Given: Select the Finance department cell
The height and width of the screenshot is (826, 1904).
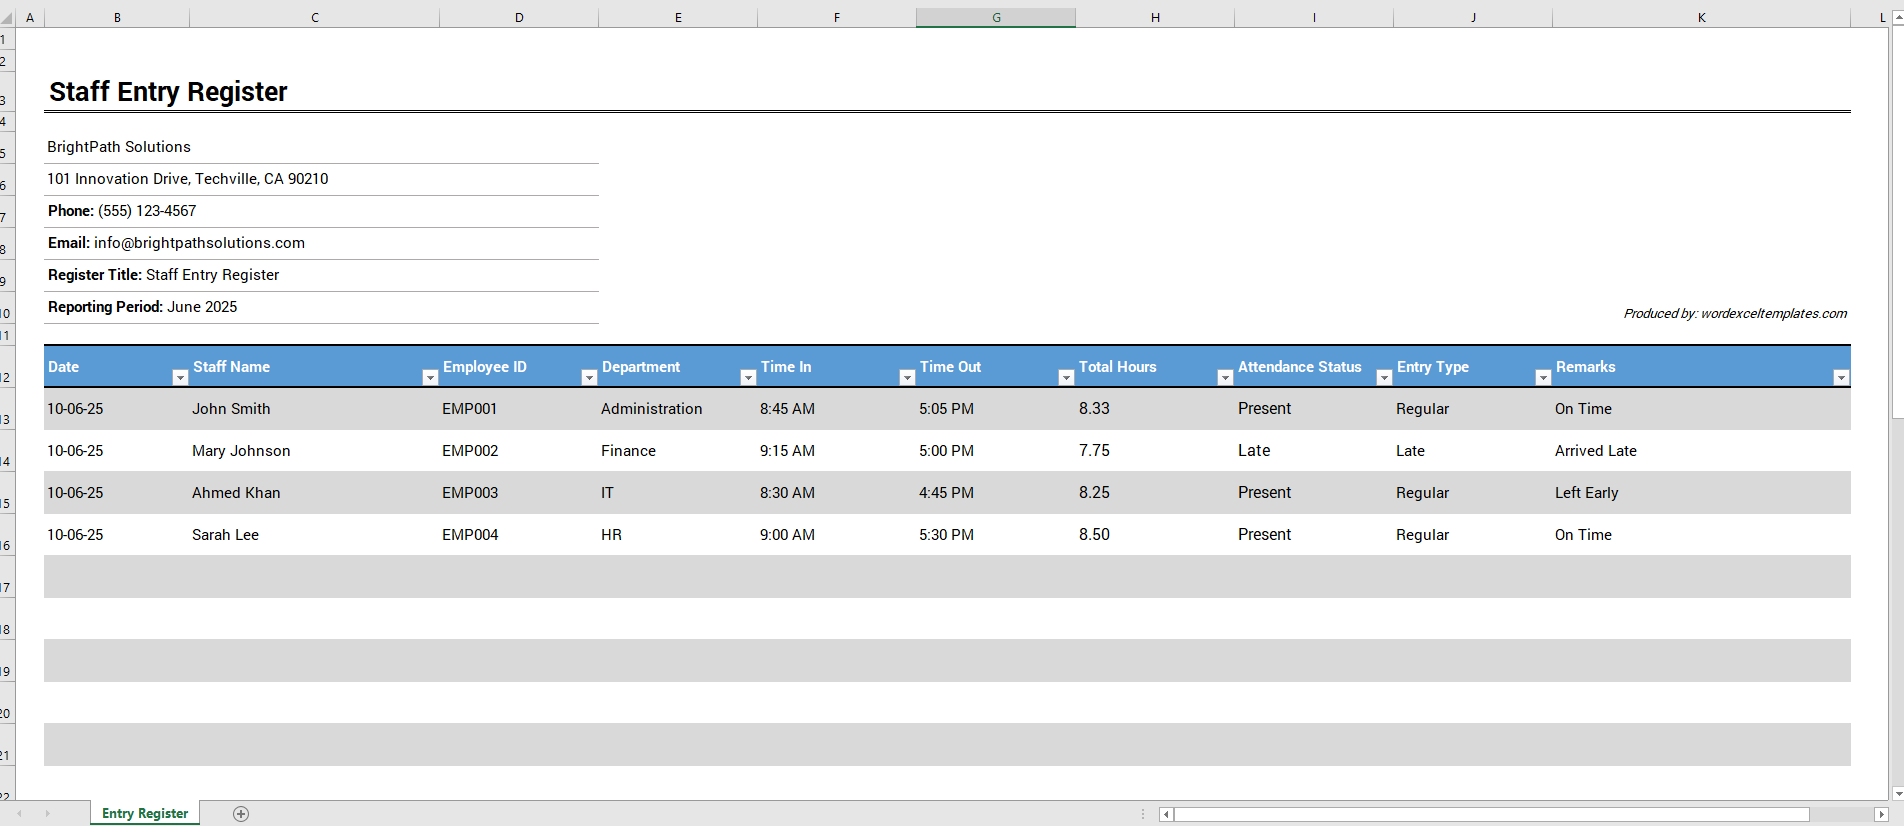Looking at the screenshot, I should 678,450.
